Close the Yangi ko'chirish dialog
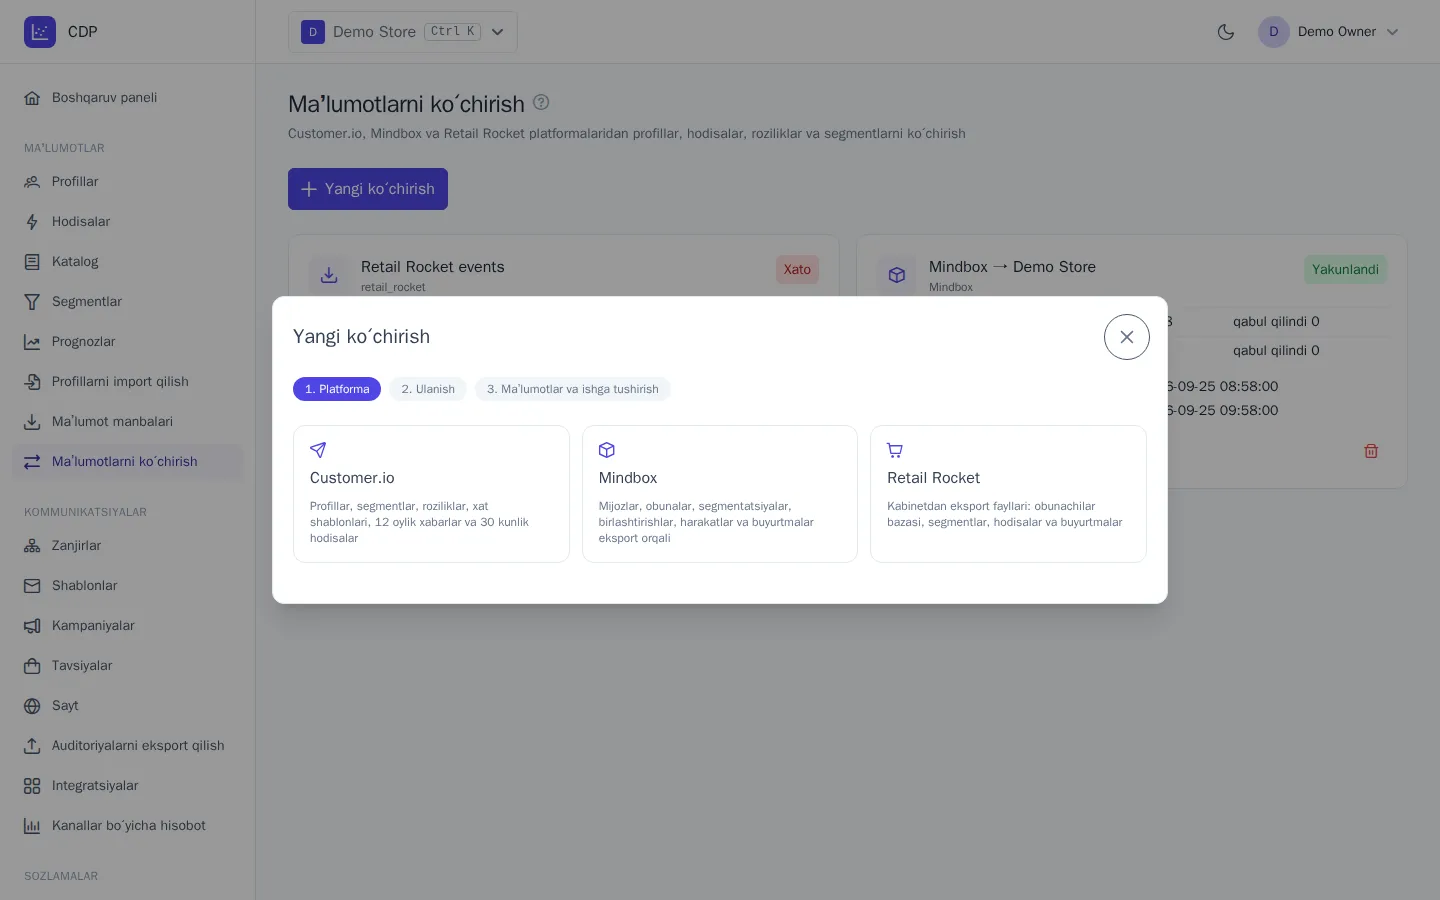Screen dimensions: 1440x900 pyautogui.click(x=1127, y=337)
